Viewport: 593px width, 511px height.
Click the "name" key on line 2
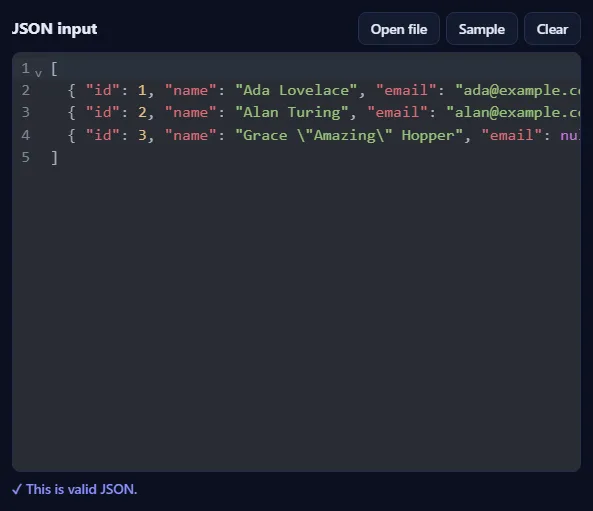(190, 90)
